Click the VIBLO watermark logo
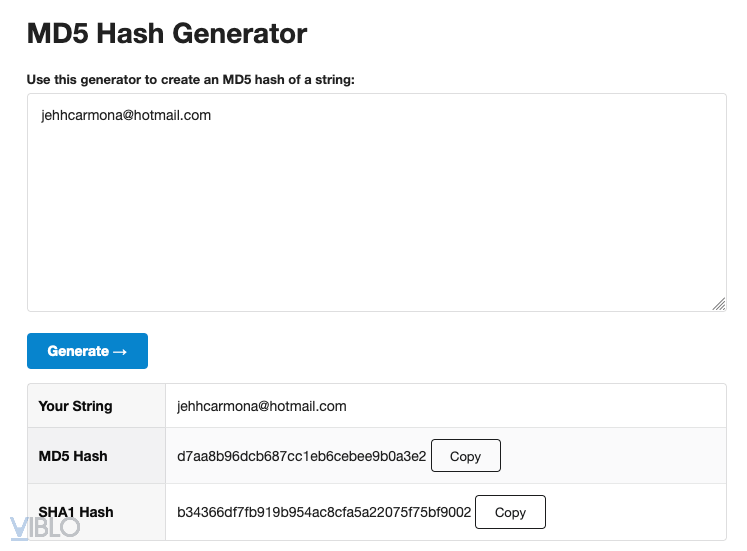The width and height of the screenshot is (747, 551). tap(44, 528)
